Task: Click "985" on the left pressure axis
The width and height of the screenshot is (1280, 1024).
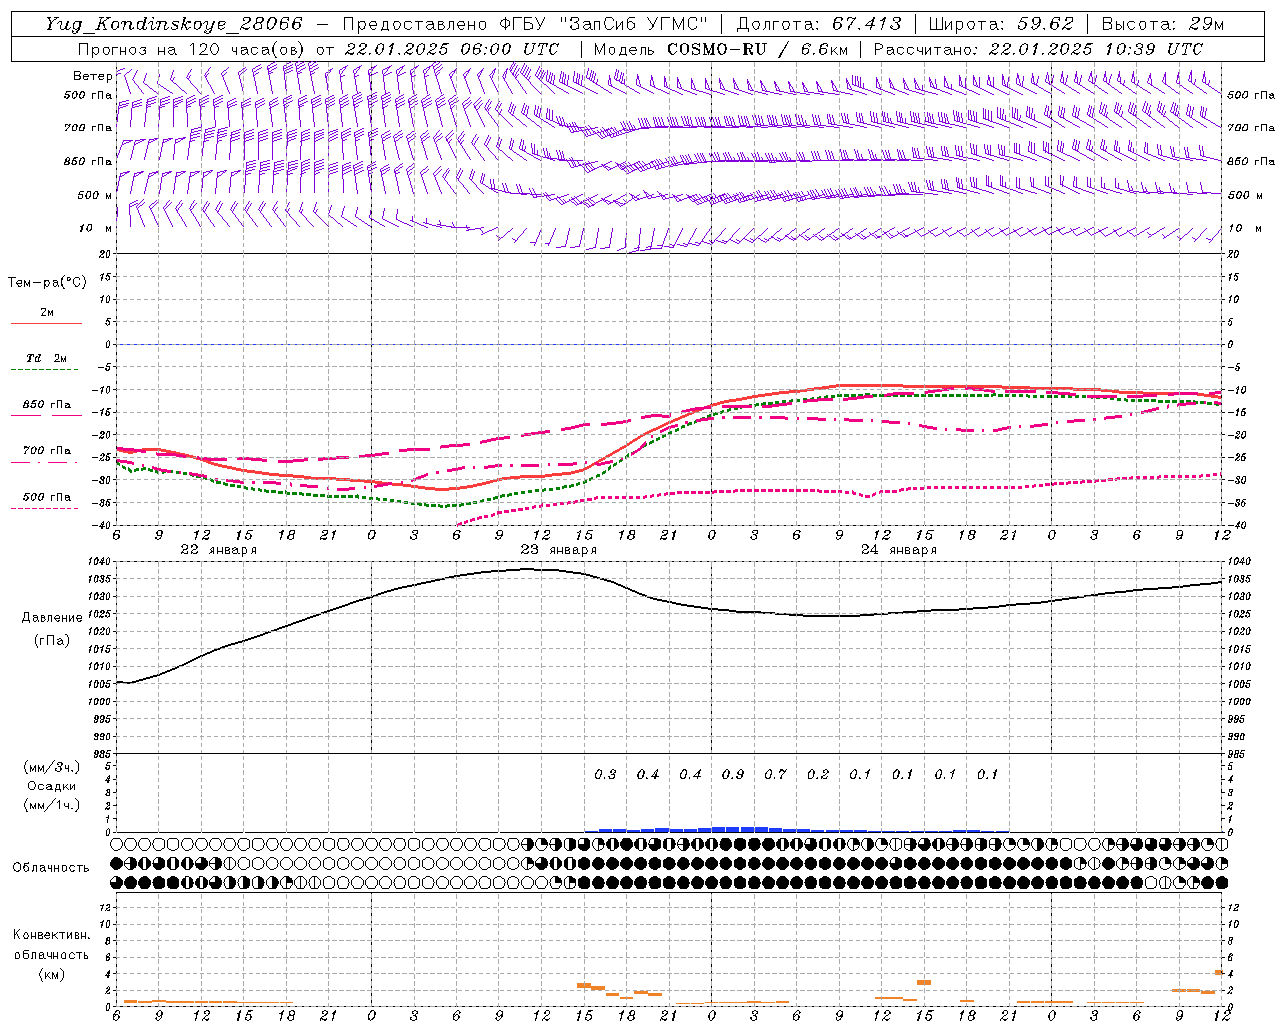Action: coord(104,754)
